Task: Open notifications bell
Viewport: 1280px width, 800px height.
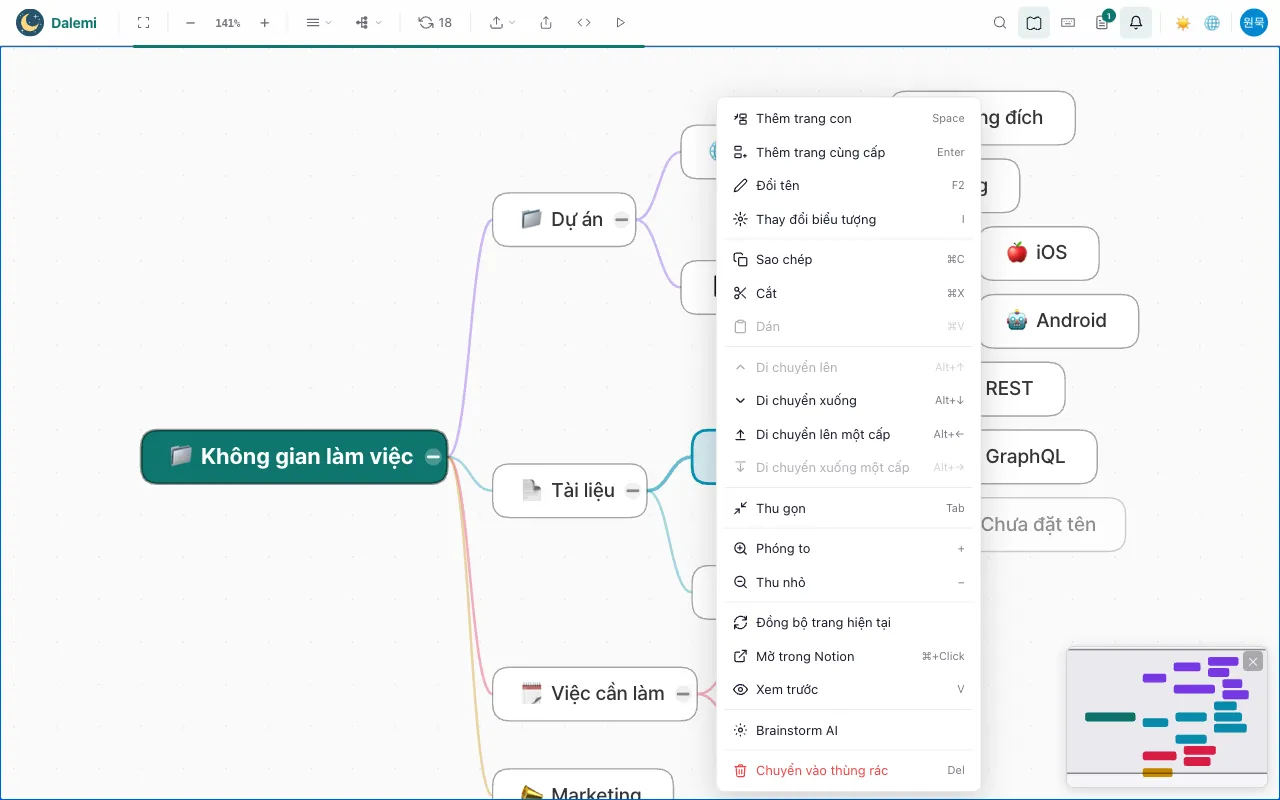Action: pos(1136,22)
